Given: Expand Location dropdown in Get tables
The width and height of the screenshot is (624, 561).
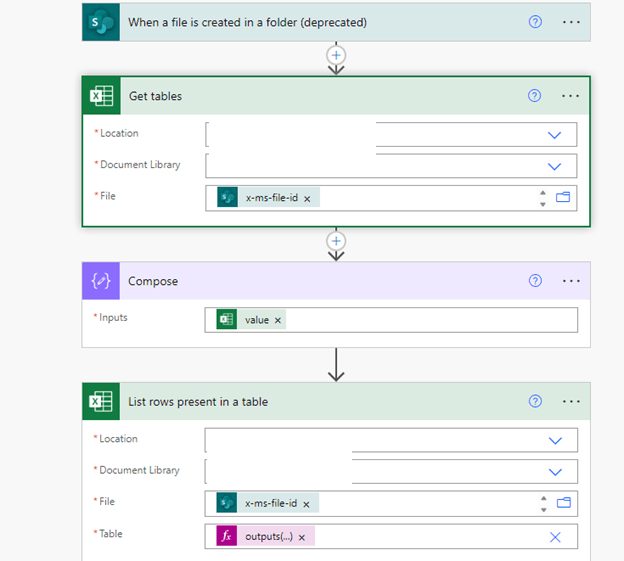Looking at the screenshot, I should click(x=554, y=135).
